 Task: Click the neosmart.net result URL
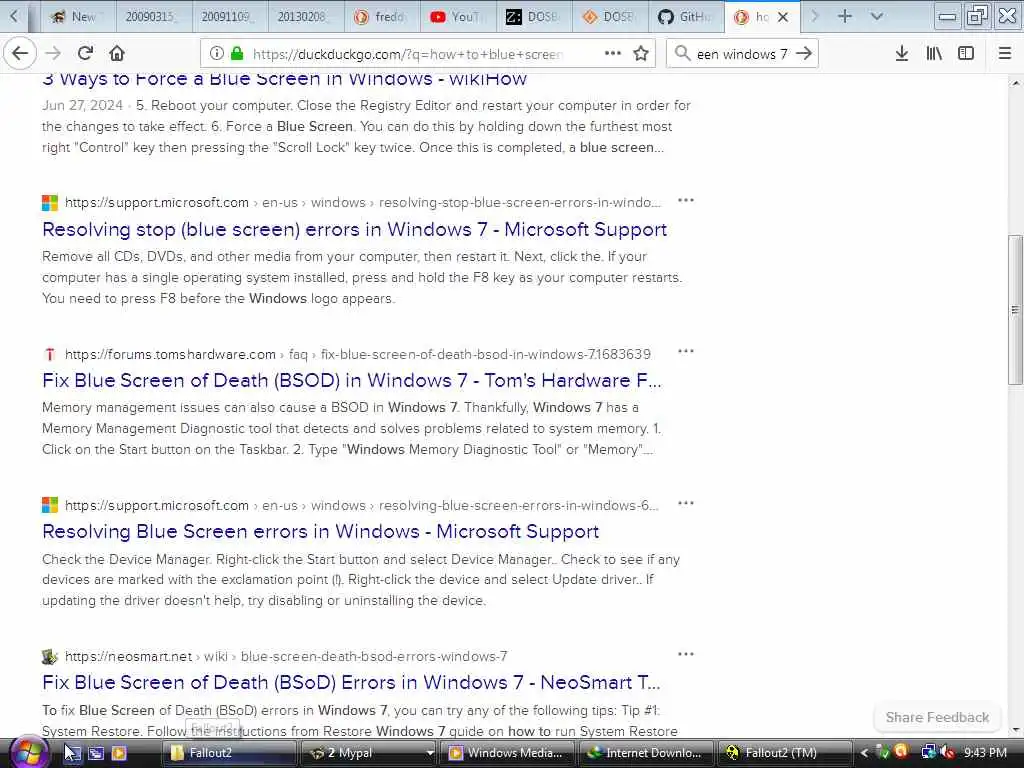point(286,656)
